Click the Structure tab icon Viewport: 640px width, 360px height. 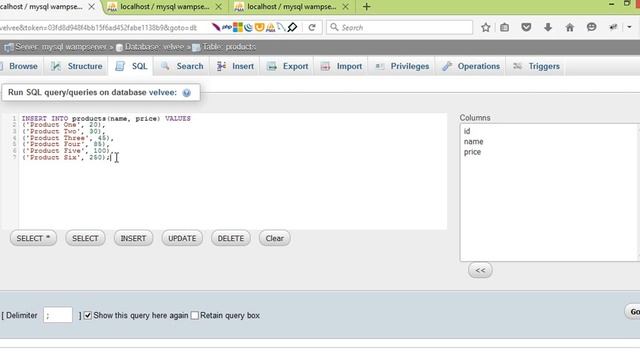pyautogui.click(x=56, y=66)
